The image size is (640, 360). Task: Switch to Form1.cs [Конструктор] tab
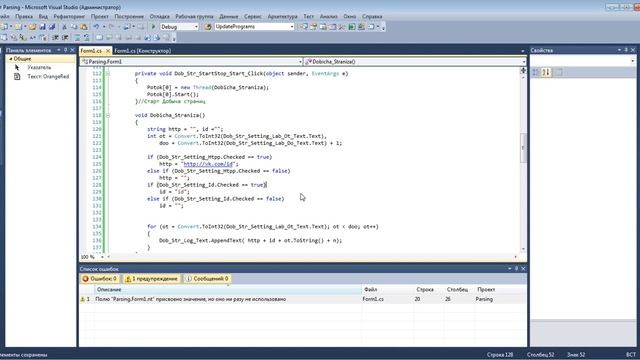coord(142,51)
